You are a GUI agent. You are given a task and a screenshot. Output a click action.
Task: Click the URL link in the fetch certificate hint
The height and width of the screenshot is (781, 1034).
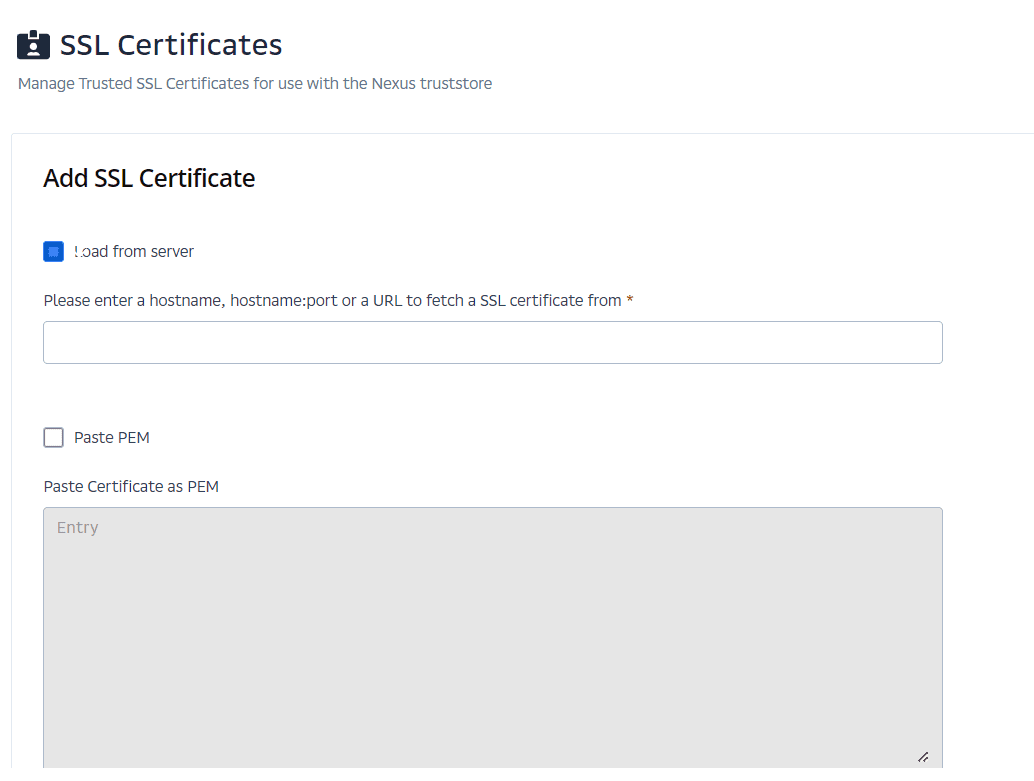click(x=387, y=300)
